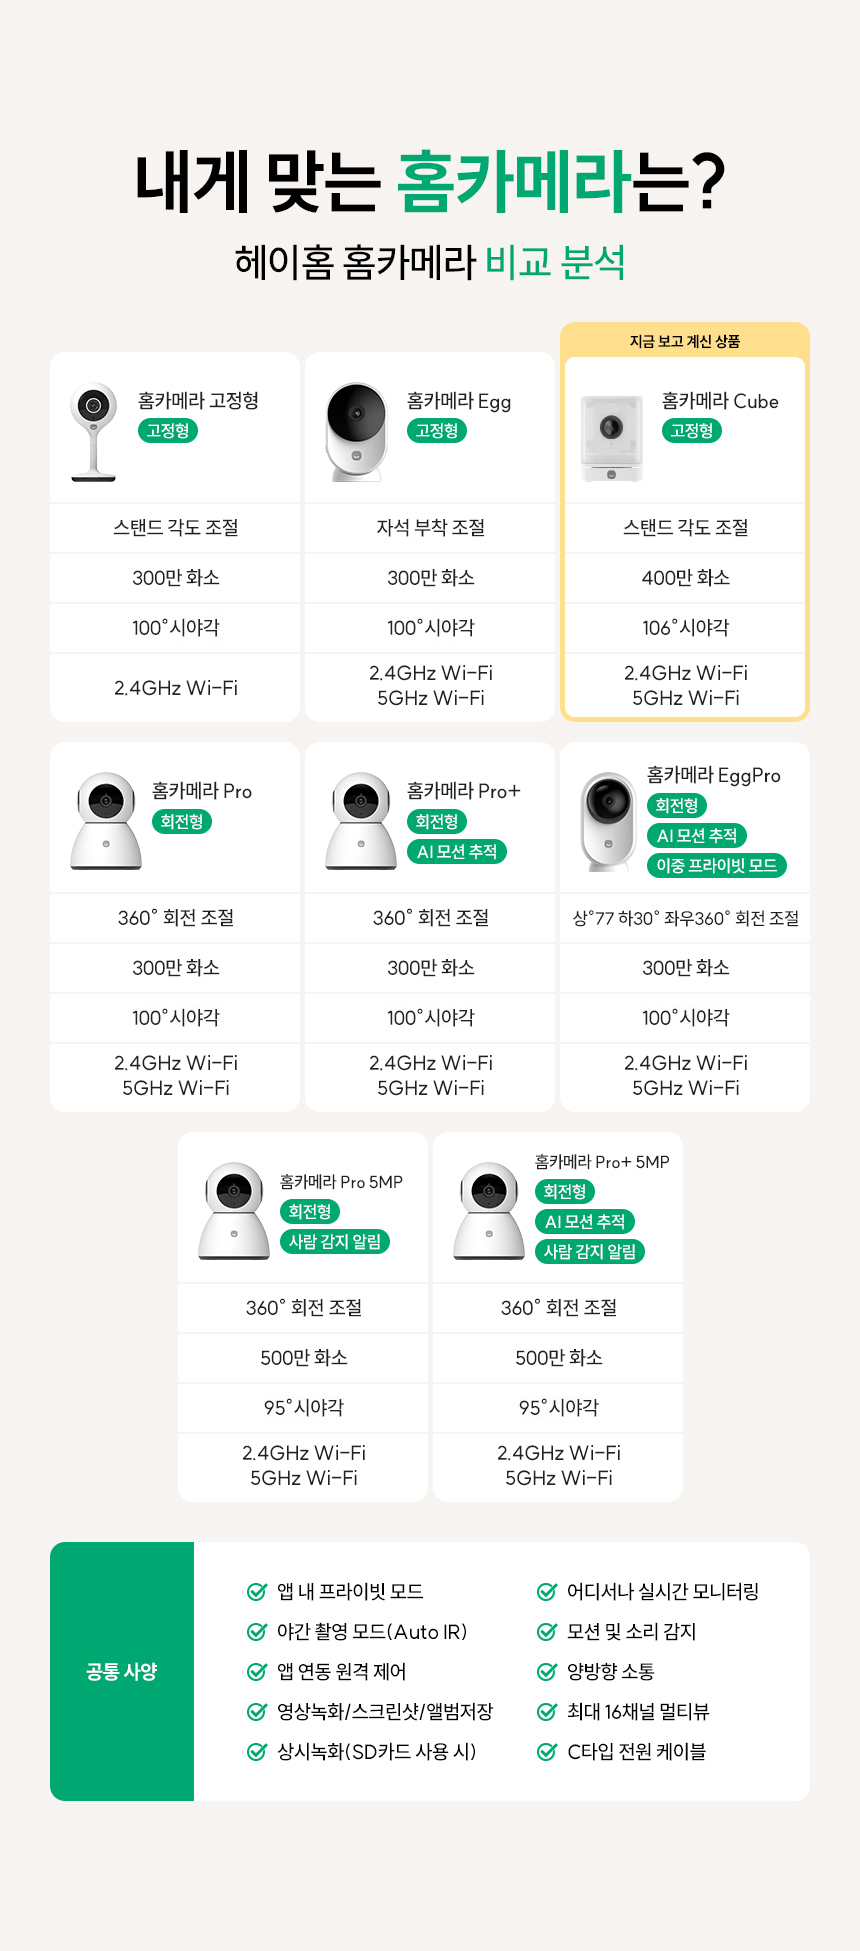Click the 홈카메라 Pro+ camera image

click(361, 820)
